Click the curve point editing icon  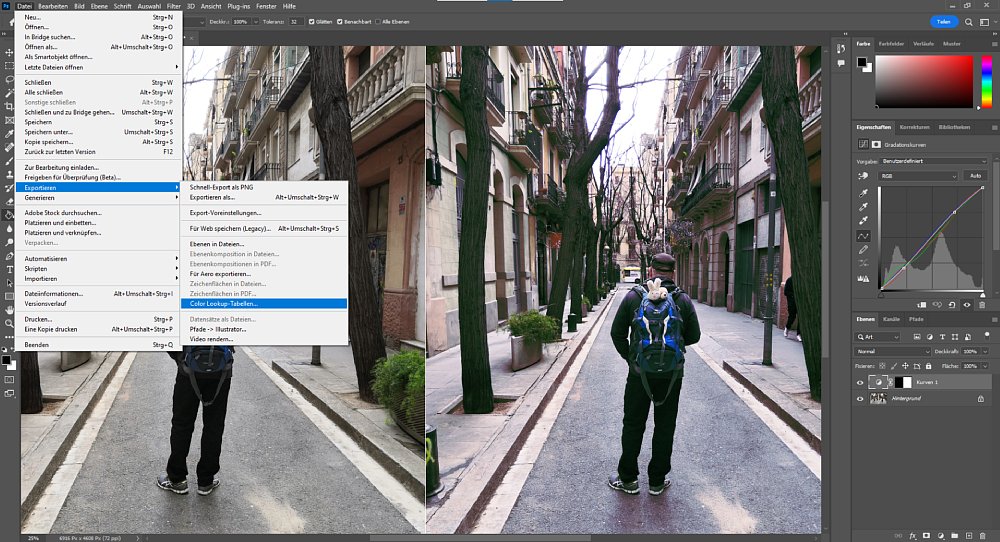tap(863, 236)
